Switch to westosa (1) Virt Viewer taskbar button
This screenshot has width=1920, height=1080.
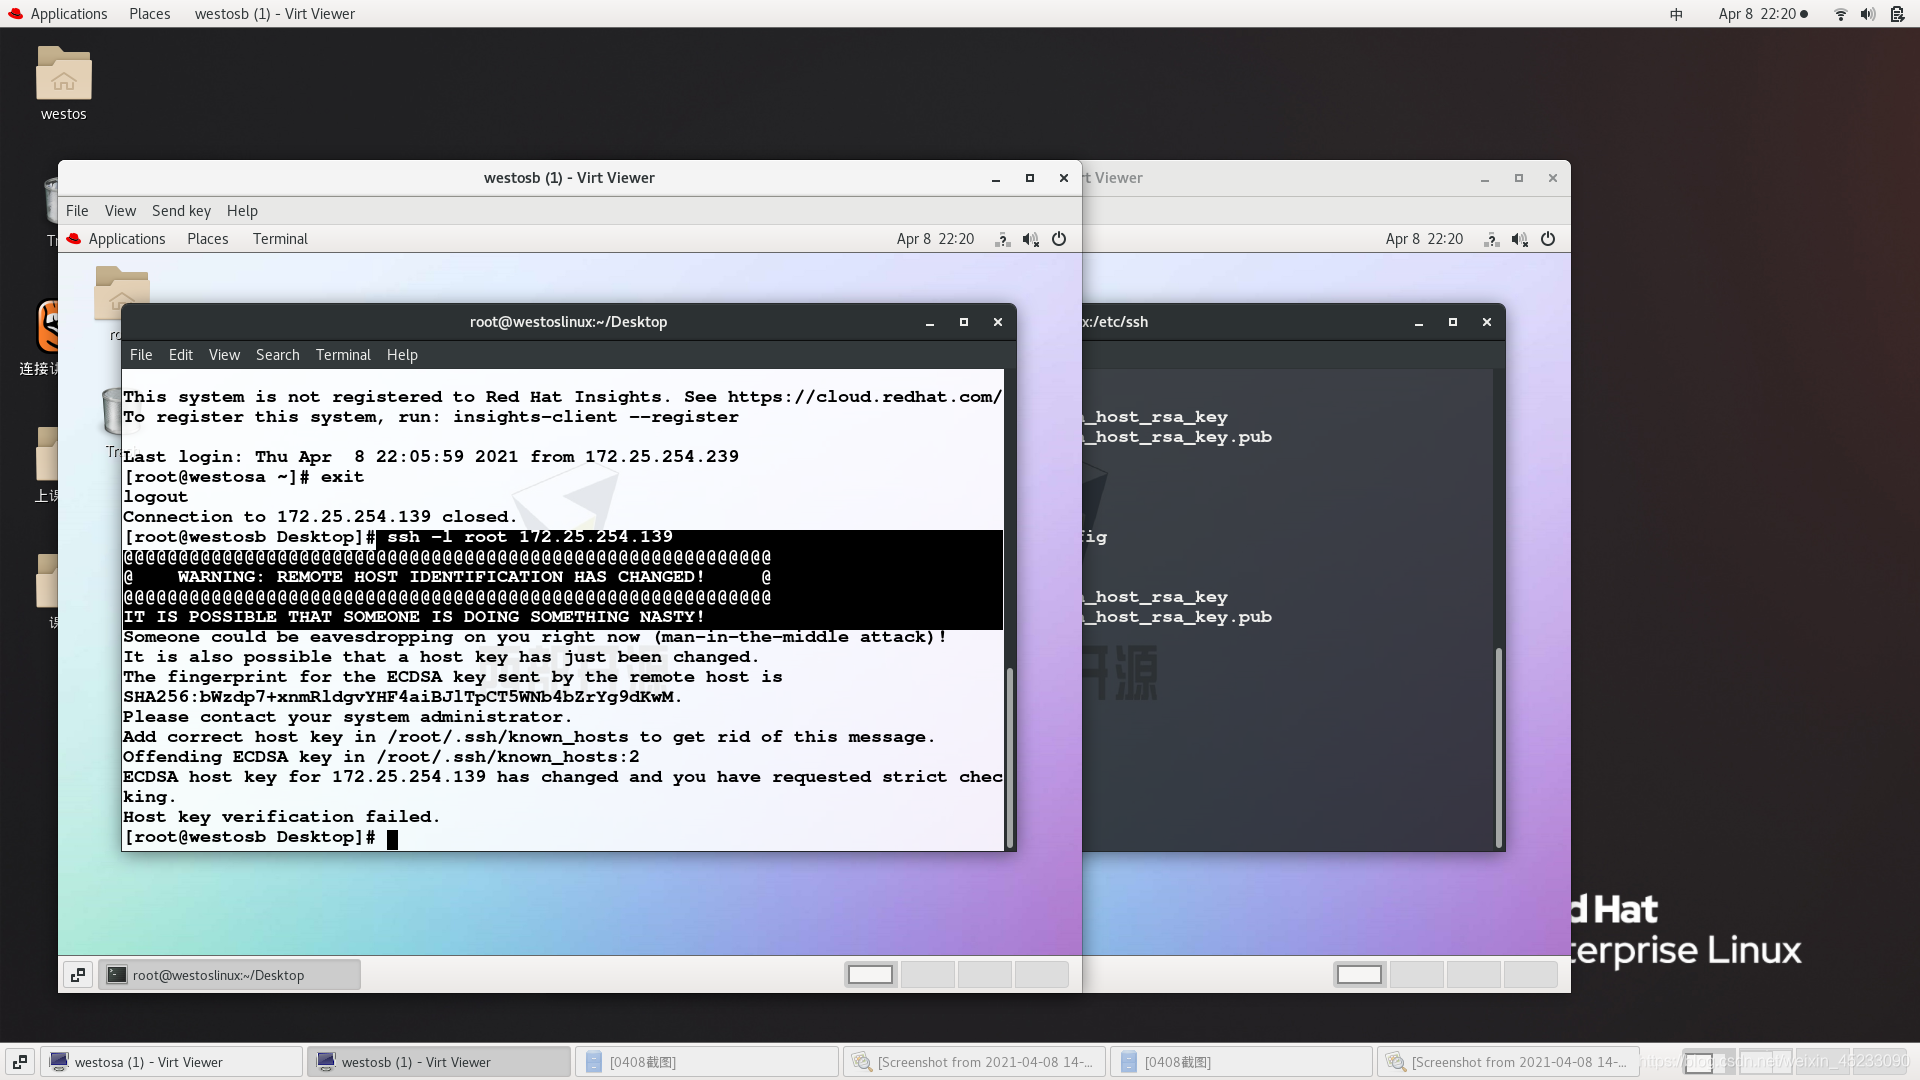(x=171, y=1062)
